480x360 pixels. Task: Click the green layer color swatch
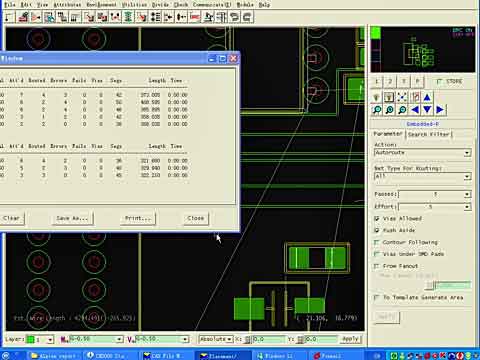30,340
